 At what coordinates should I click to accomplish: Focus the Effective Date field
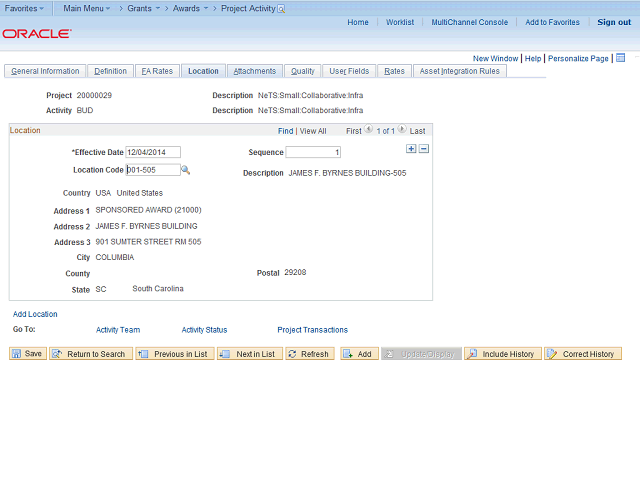153,152
